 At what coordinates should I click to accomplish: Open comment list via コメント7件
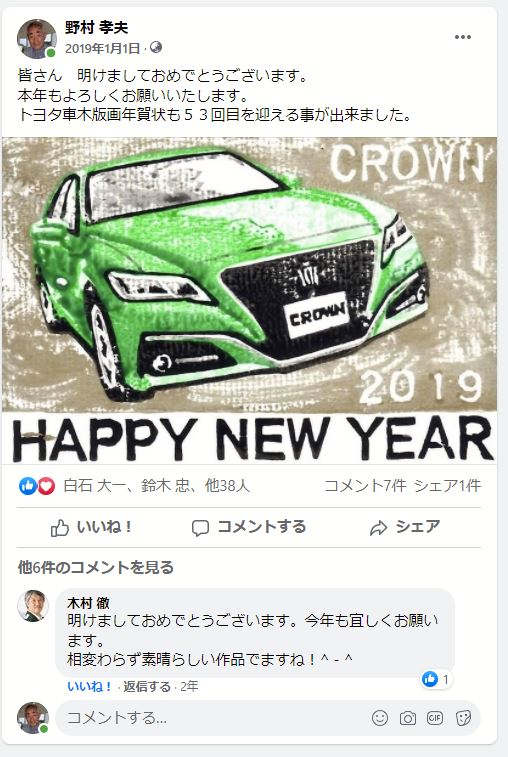[365, 486]
